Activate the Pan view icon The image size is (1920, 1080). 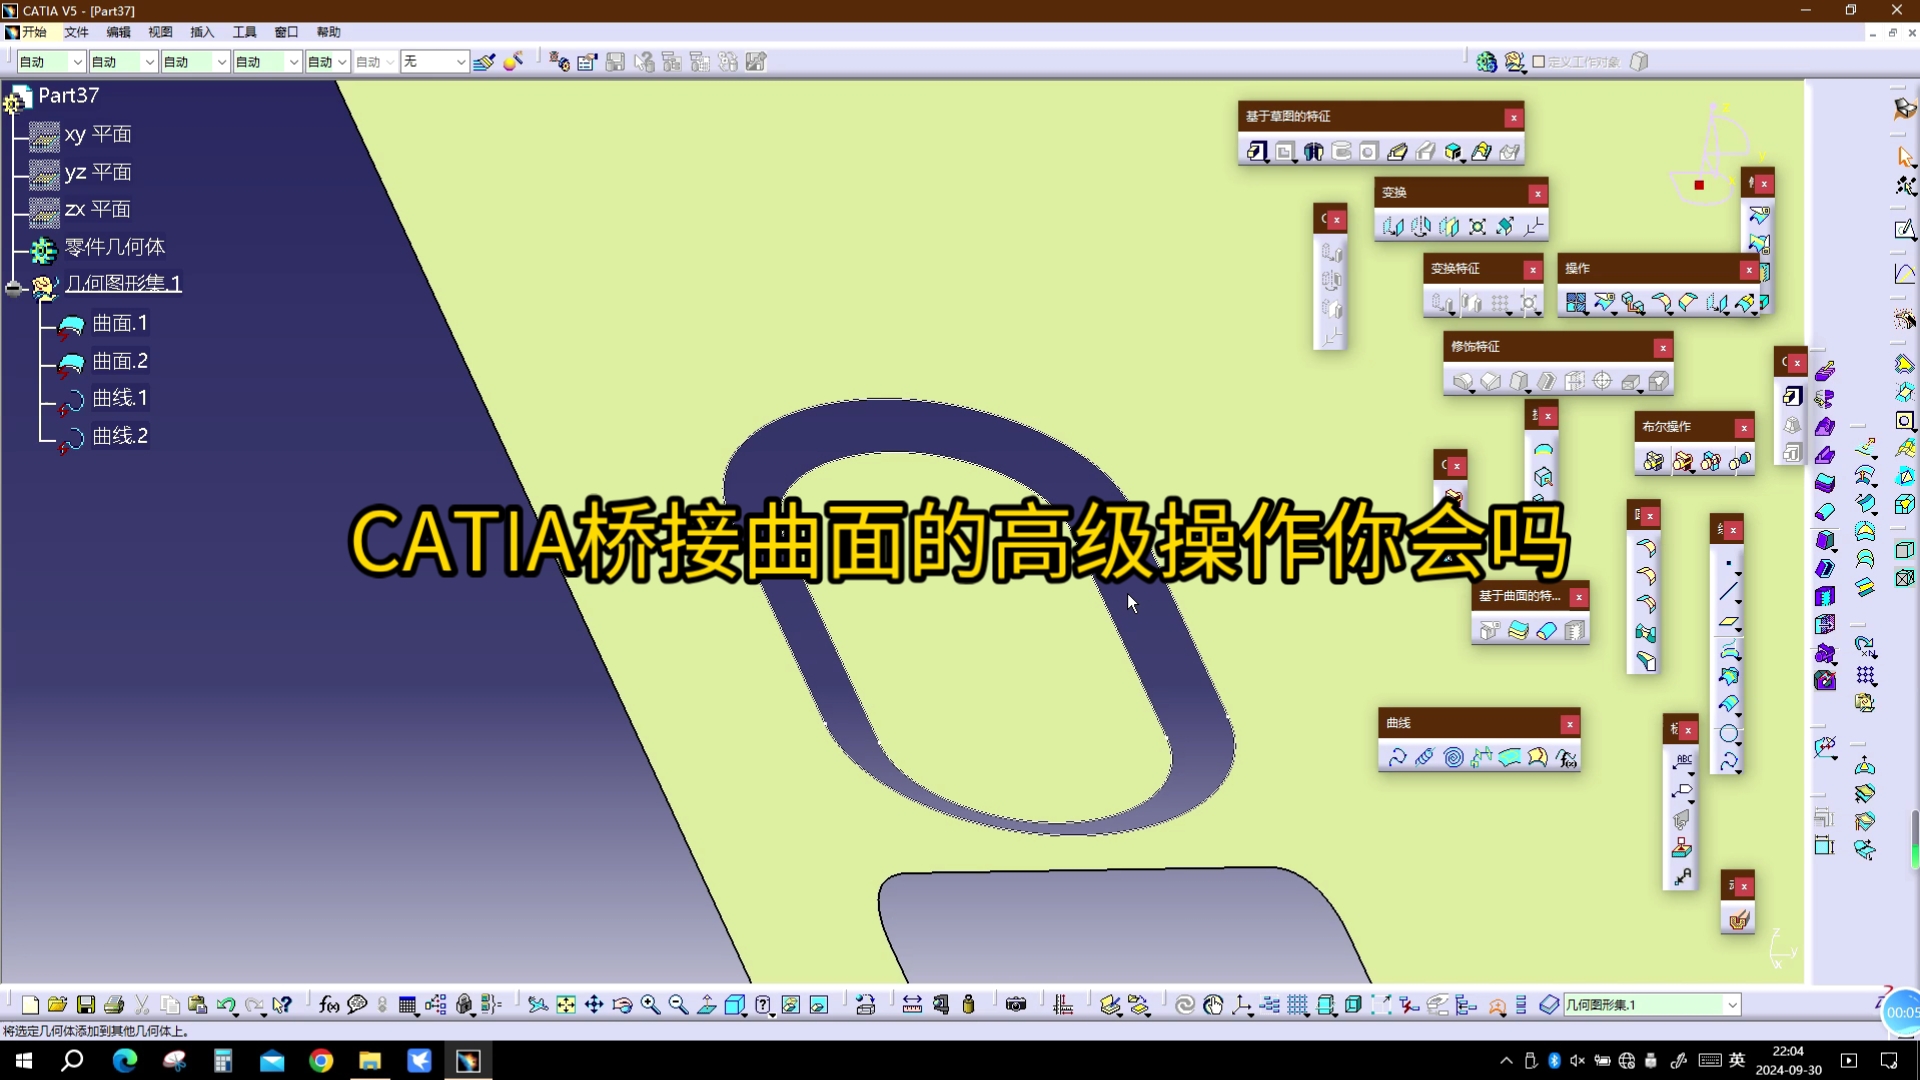[x=594, y=1004]
